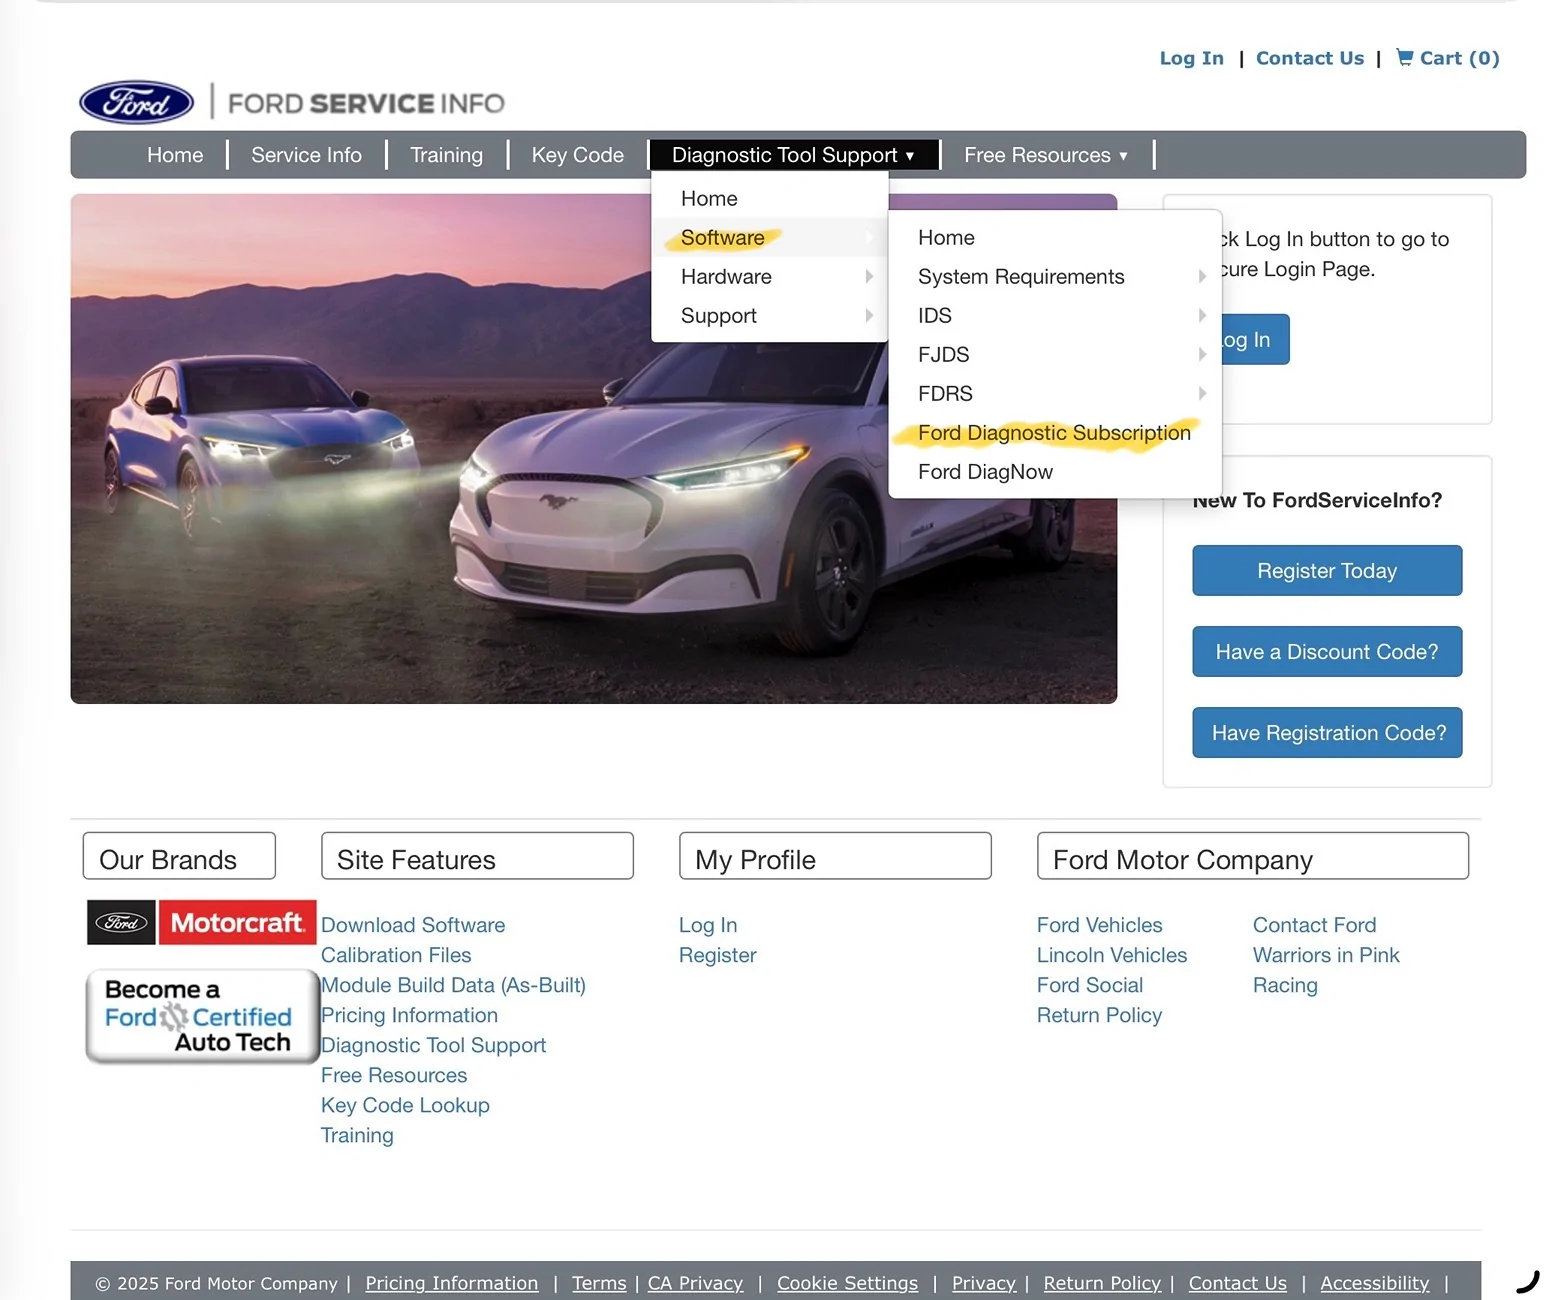Open Warriors in Pink link
The height and width of the screenshot is (1300, 1546).
pyautogui.click(x=1326, y=955)
